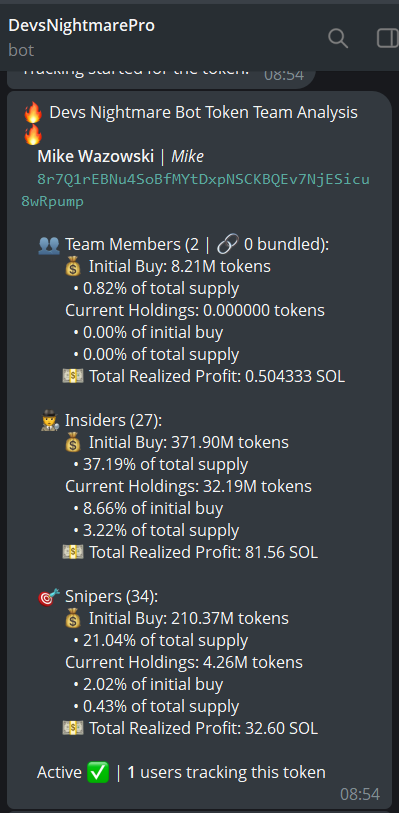
Task: Click the money bag beside Insiders Initial Buy
Action: [x=74, y=442]
